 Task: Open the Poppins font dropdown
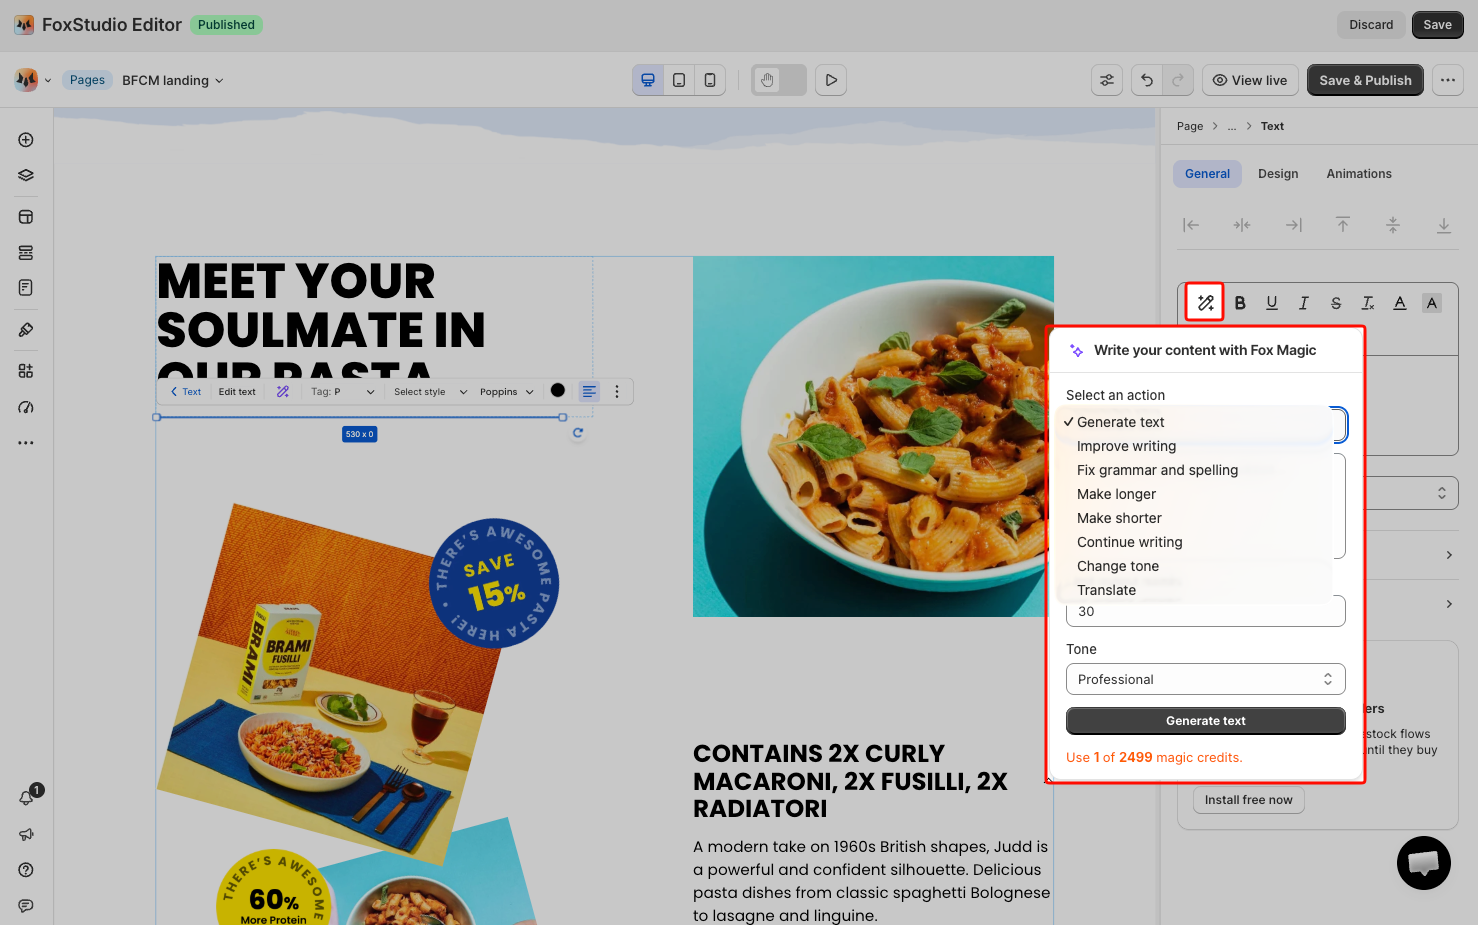pyautogui.click(x=507, y=391)
